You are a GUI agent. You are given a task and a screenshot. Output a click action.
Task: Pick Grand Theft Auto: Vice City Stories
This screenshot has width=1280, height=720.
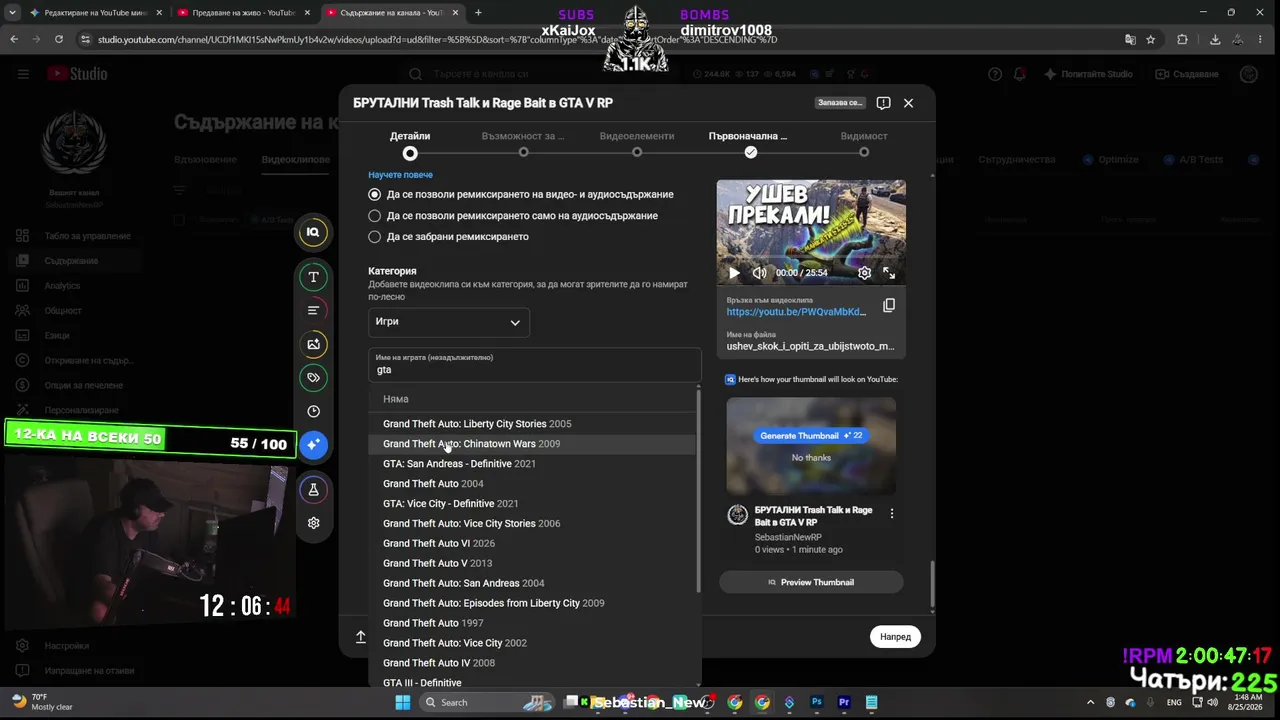pyautogui.click(x=532, y=524)
